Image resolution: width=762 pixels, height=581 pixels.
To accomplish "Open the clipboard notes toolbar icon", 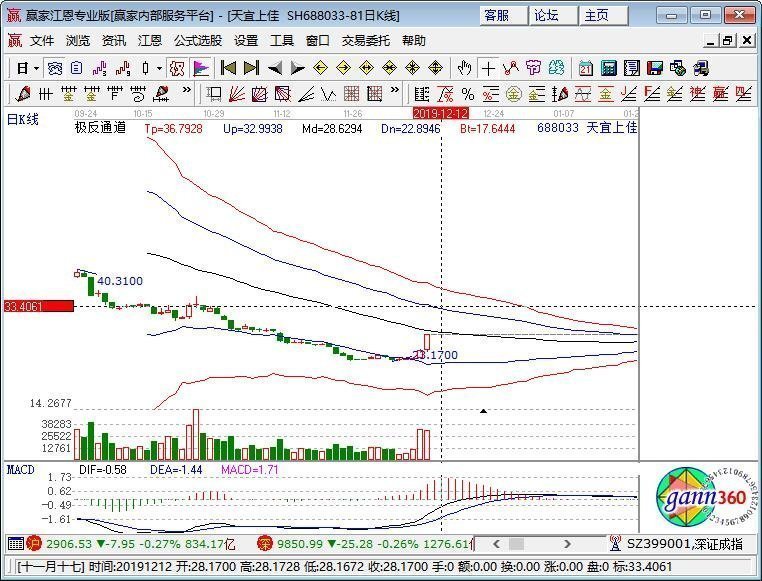I will pyautogui.click(x=77, y=68).
